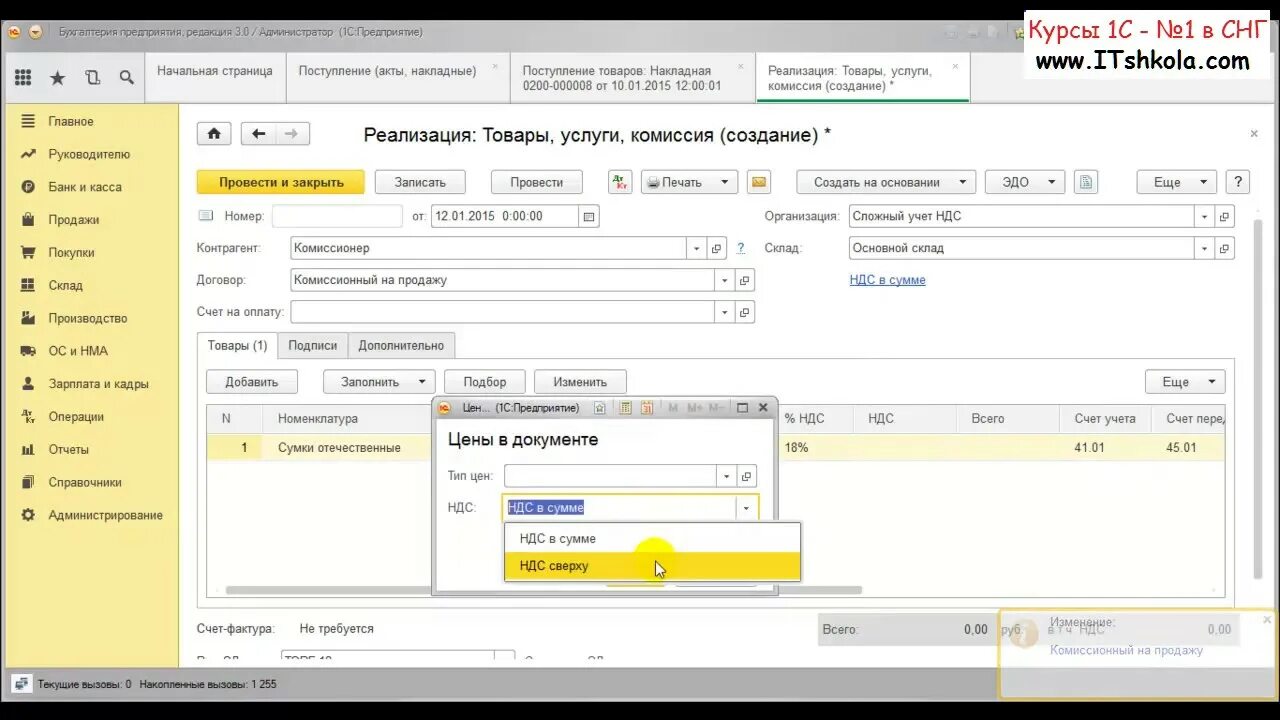Expand Заполнить dropdown button
Image resolution: width=1280 pixels, height=720 pixels.
point(379,382)
